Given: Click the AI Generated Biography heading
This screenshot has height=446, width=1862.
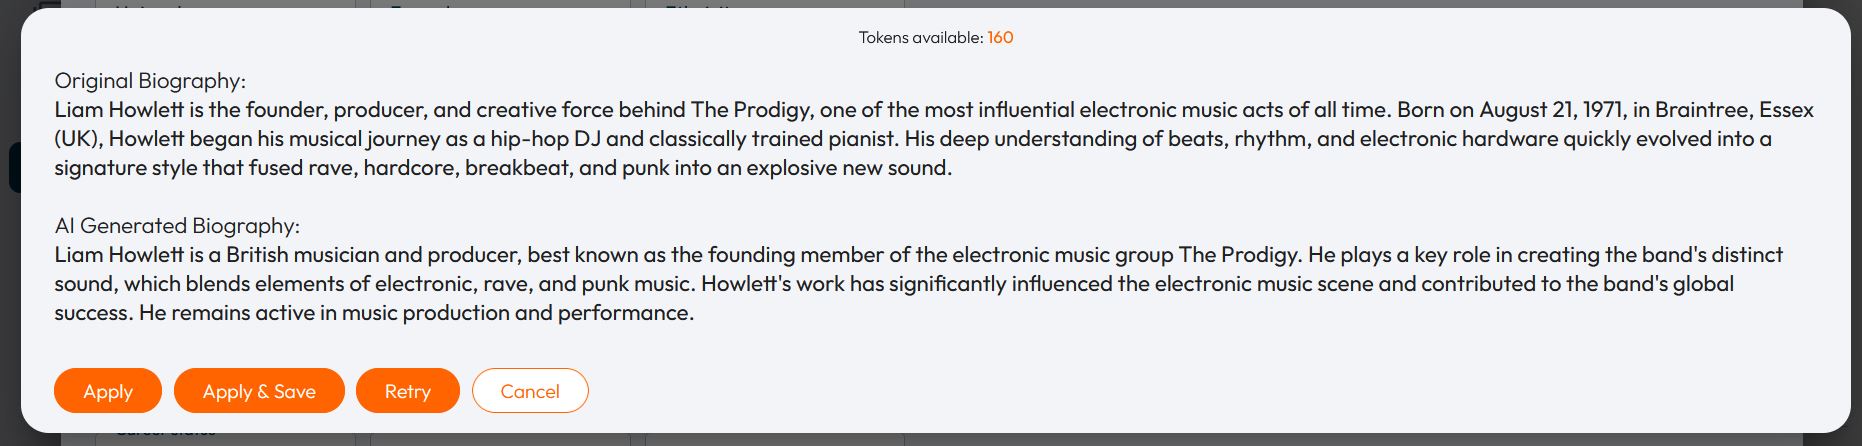Looking at the screenshot, I should coord(177,226).
